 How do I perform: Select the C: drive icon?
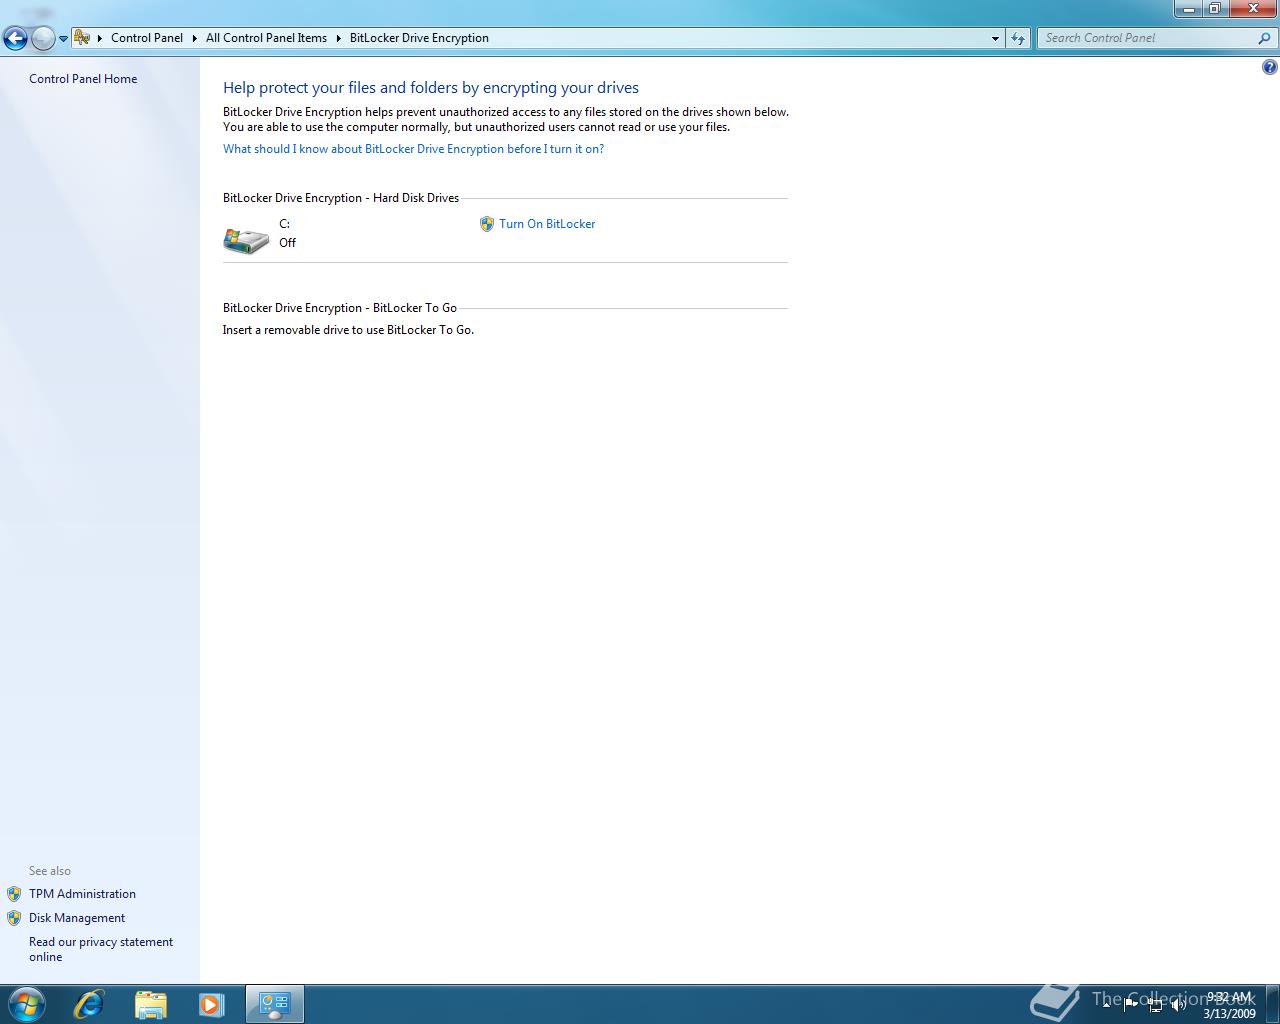coord(246,240)
